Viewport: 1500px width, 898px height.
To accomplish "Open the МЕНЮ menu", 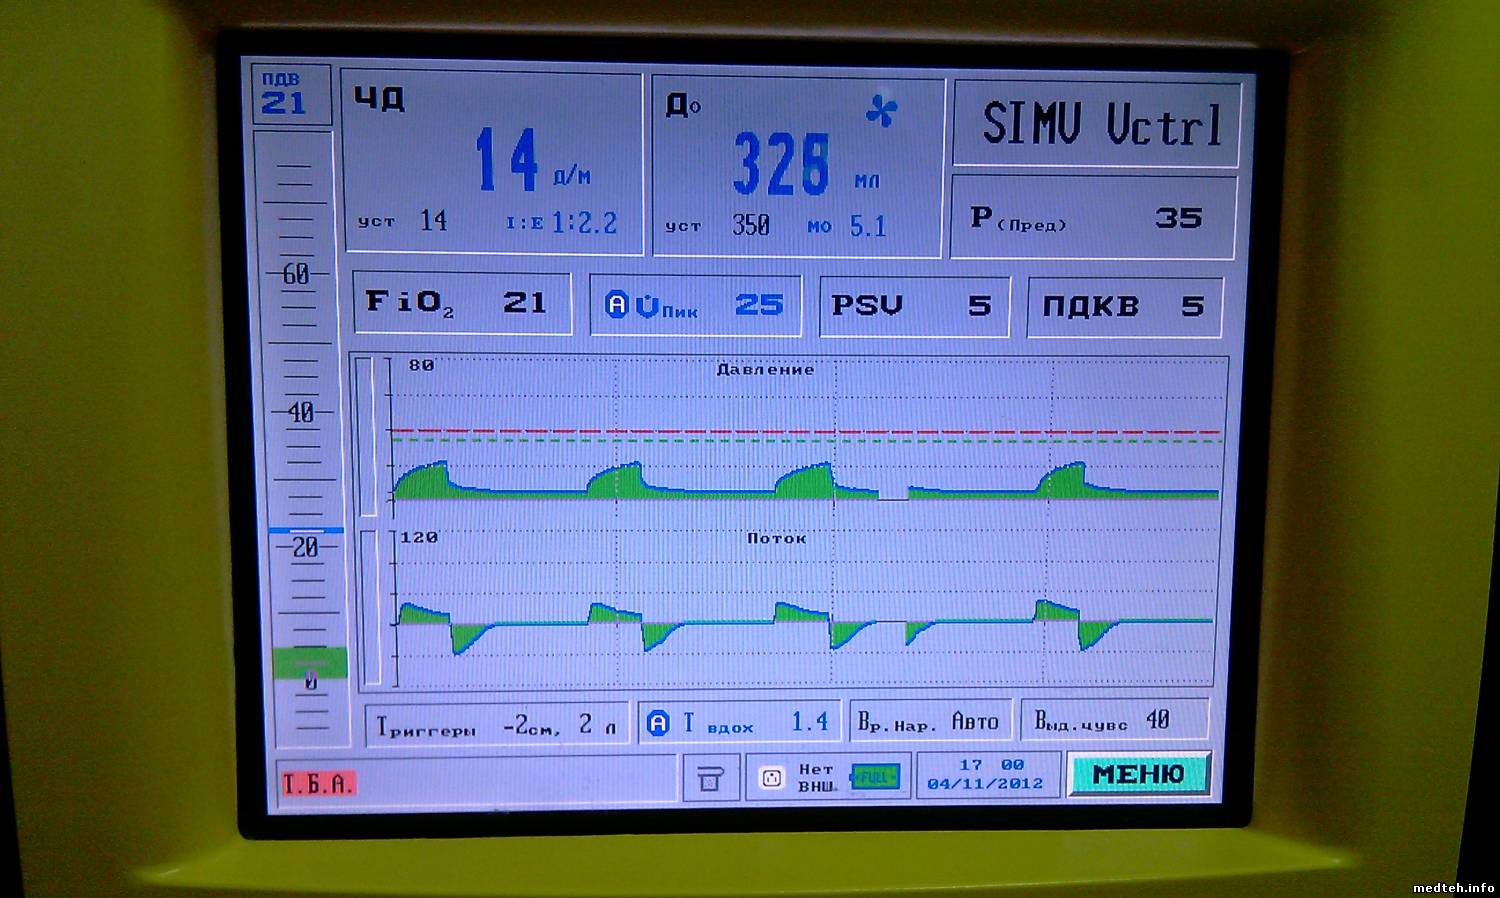I will [1138, 774].
